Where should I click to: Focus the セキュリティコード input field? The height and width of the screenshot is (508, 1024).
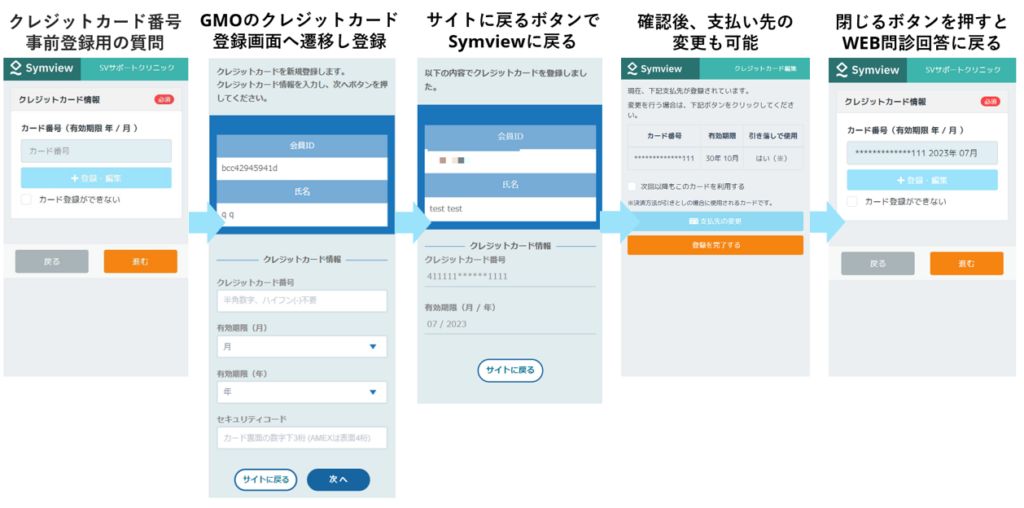(x=301, y=438)
